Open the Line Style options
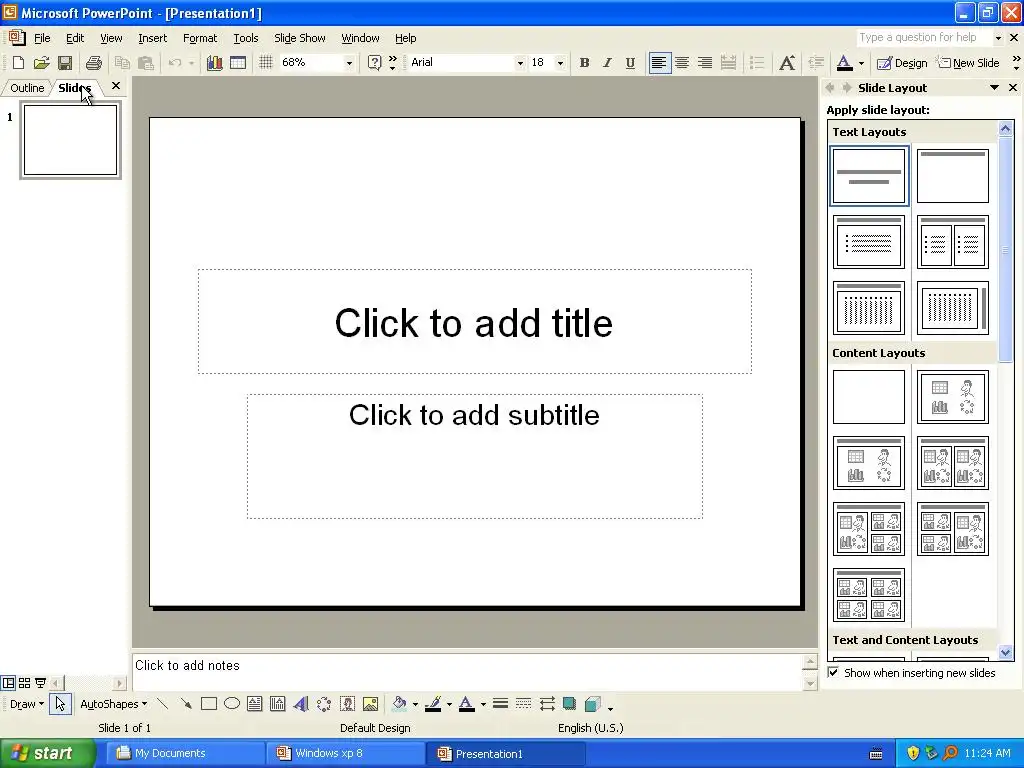 pyautogui.click(x=500, y=704)
